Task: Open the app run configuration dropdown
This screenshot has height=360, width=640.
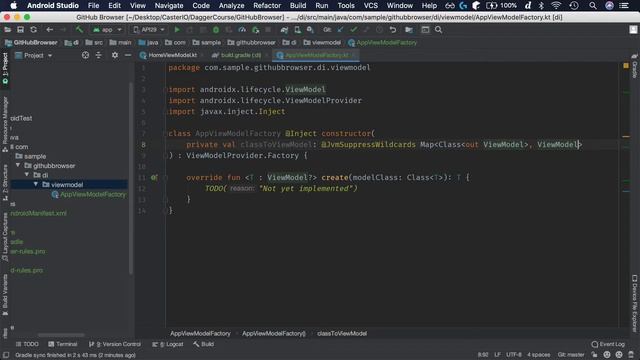Action: (x=107, y=30)
